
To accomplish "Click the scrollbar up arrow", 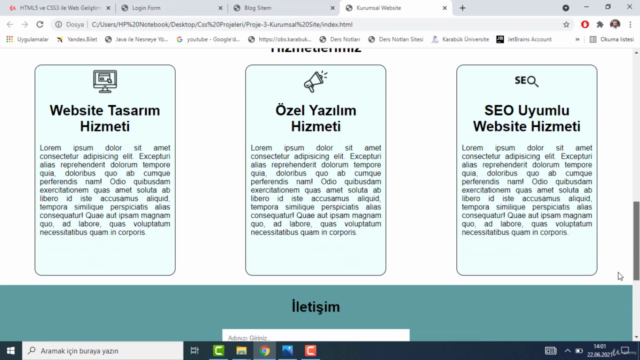I will 636,53.
